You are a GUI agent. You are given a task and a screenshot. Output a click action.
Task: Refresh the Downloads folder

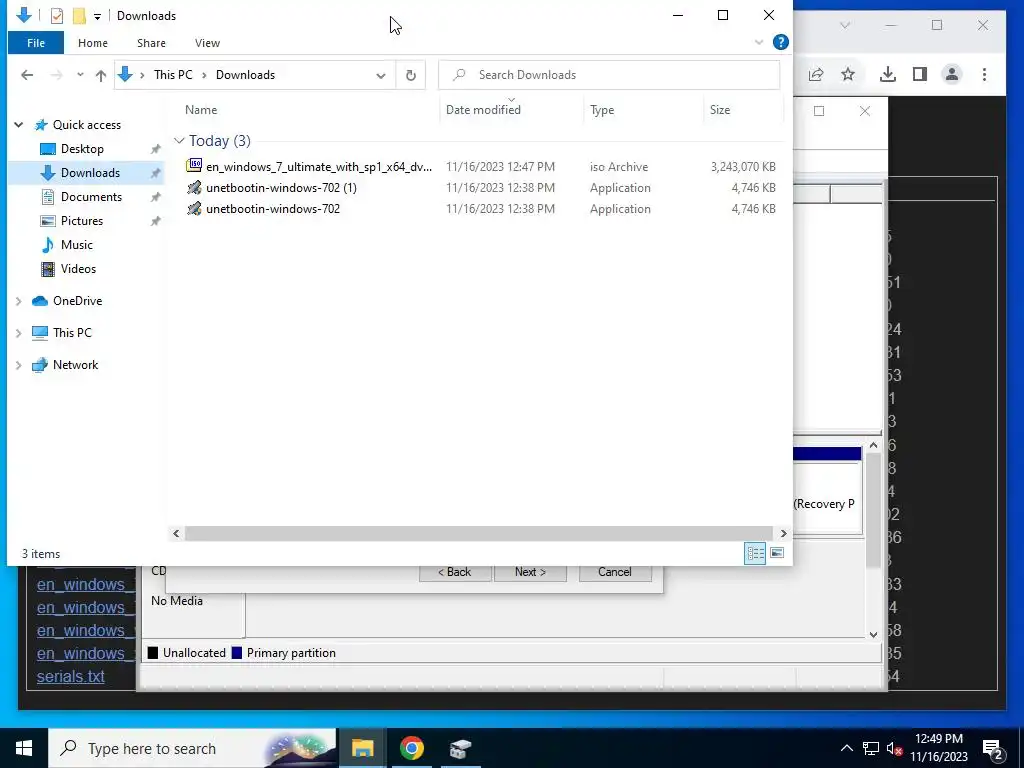tap(411, 75)
